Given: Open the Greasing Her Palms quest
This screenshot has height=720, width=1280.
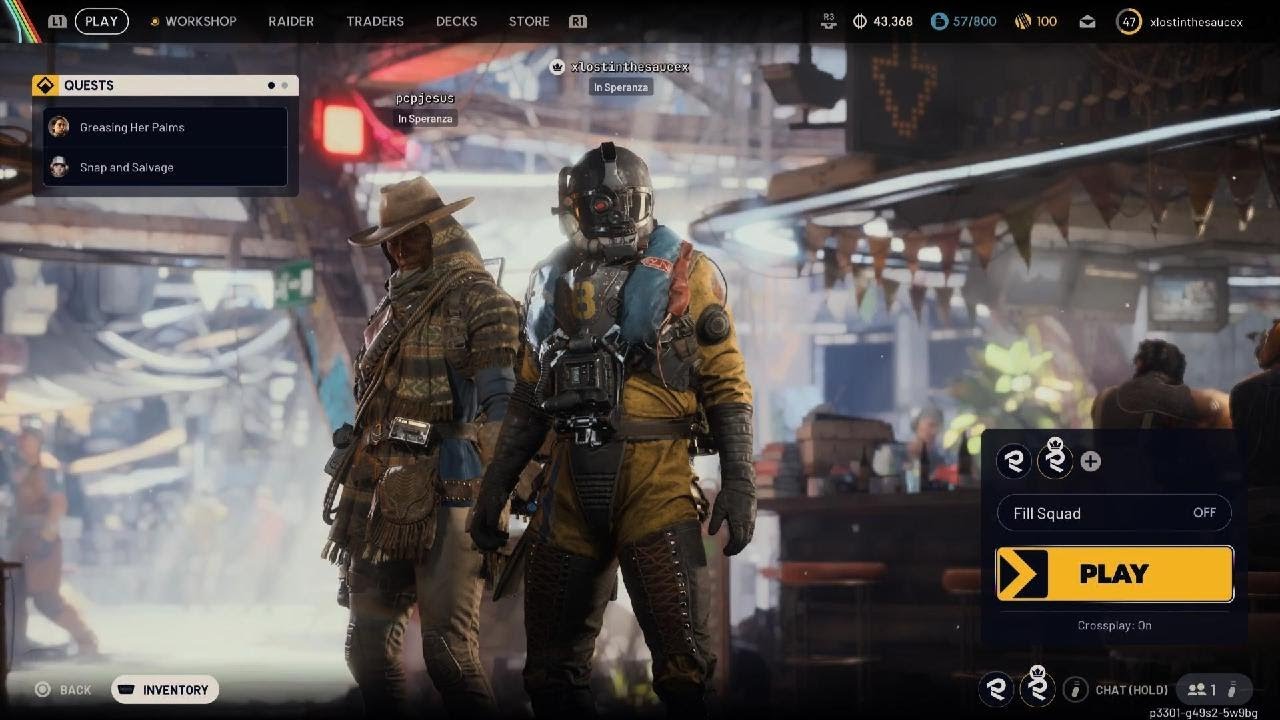Looking at the screenshot, I should (x=166, y=127).
